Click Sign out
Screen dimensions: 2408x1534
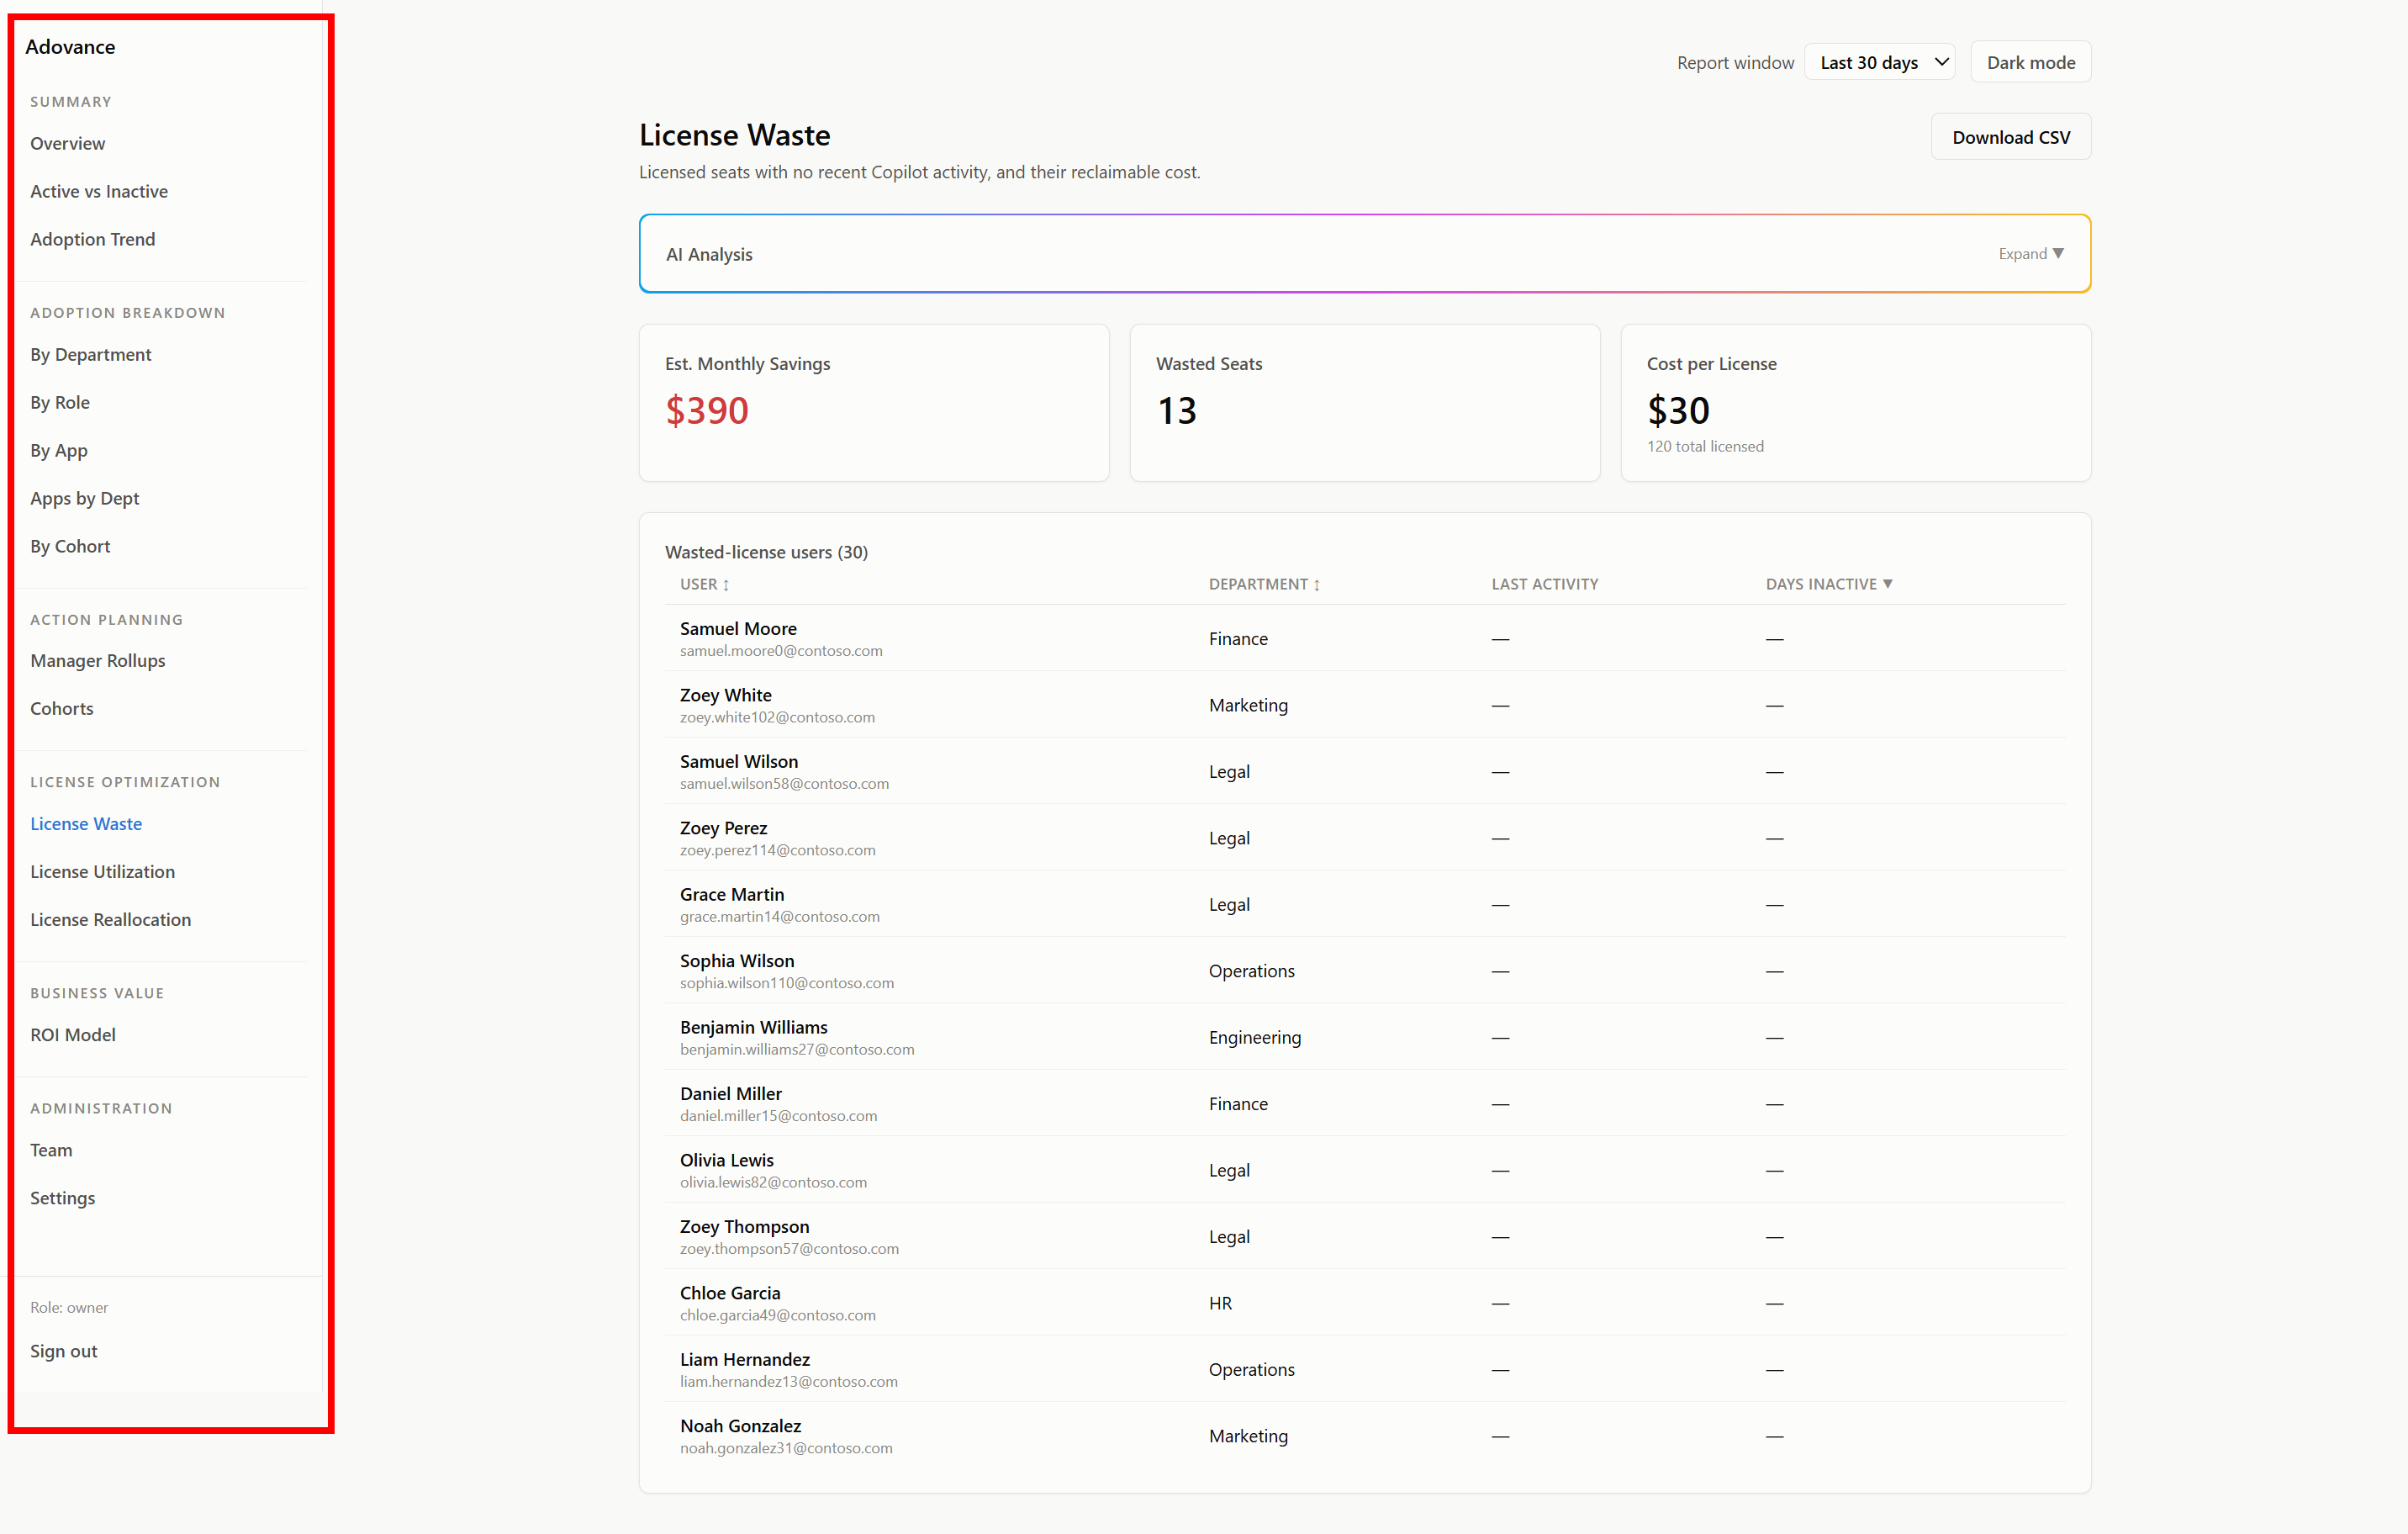[64, 1351]
